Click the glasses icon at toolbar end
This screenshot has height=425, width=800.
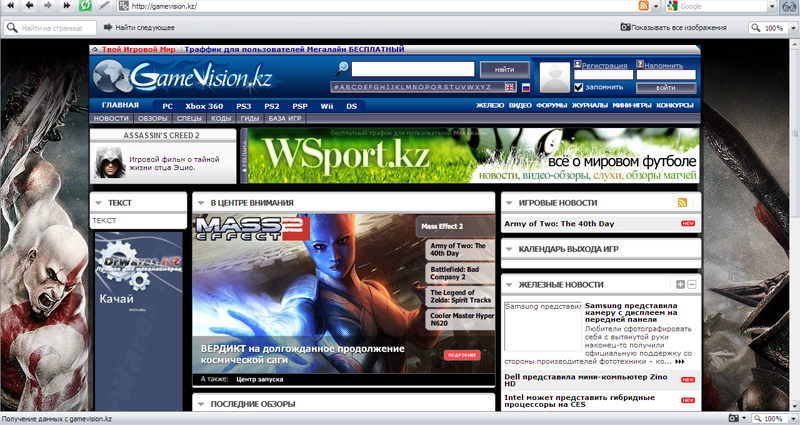tap(789, 6)
